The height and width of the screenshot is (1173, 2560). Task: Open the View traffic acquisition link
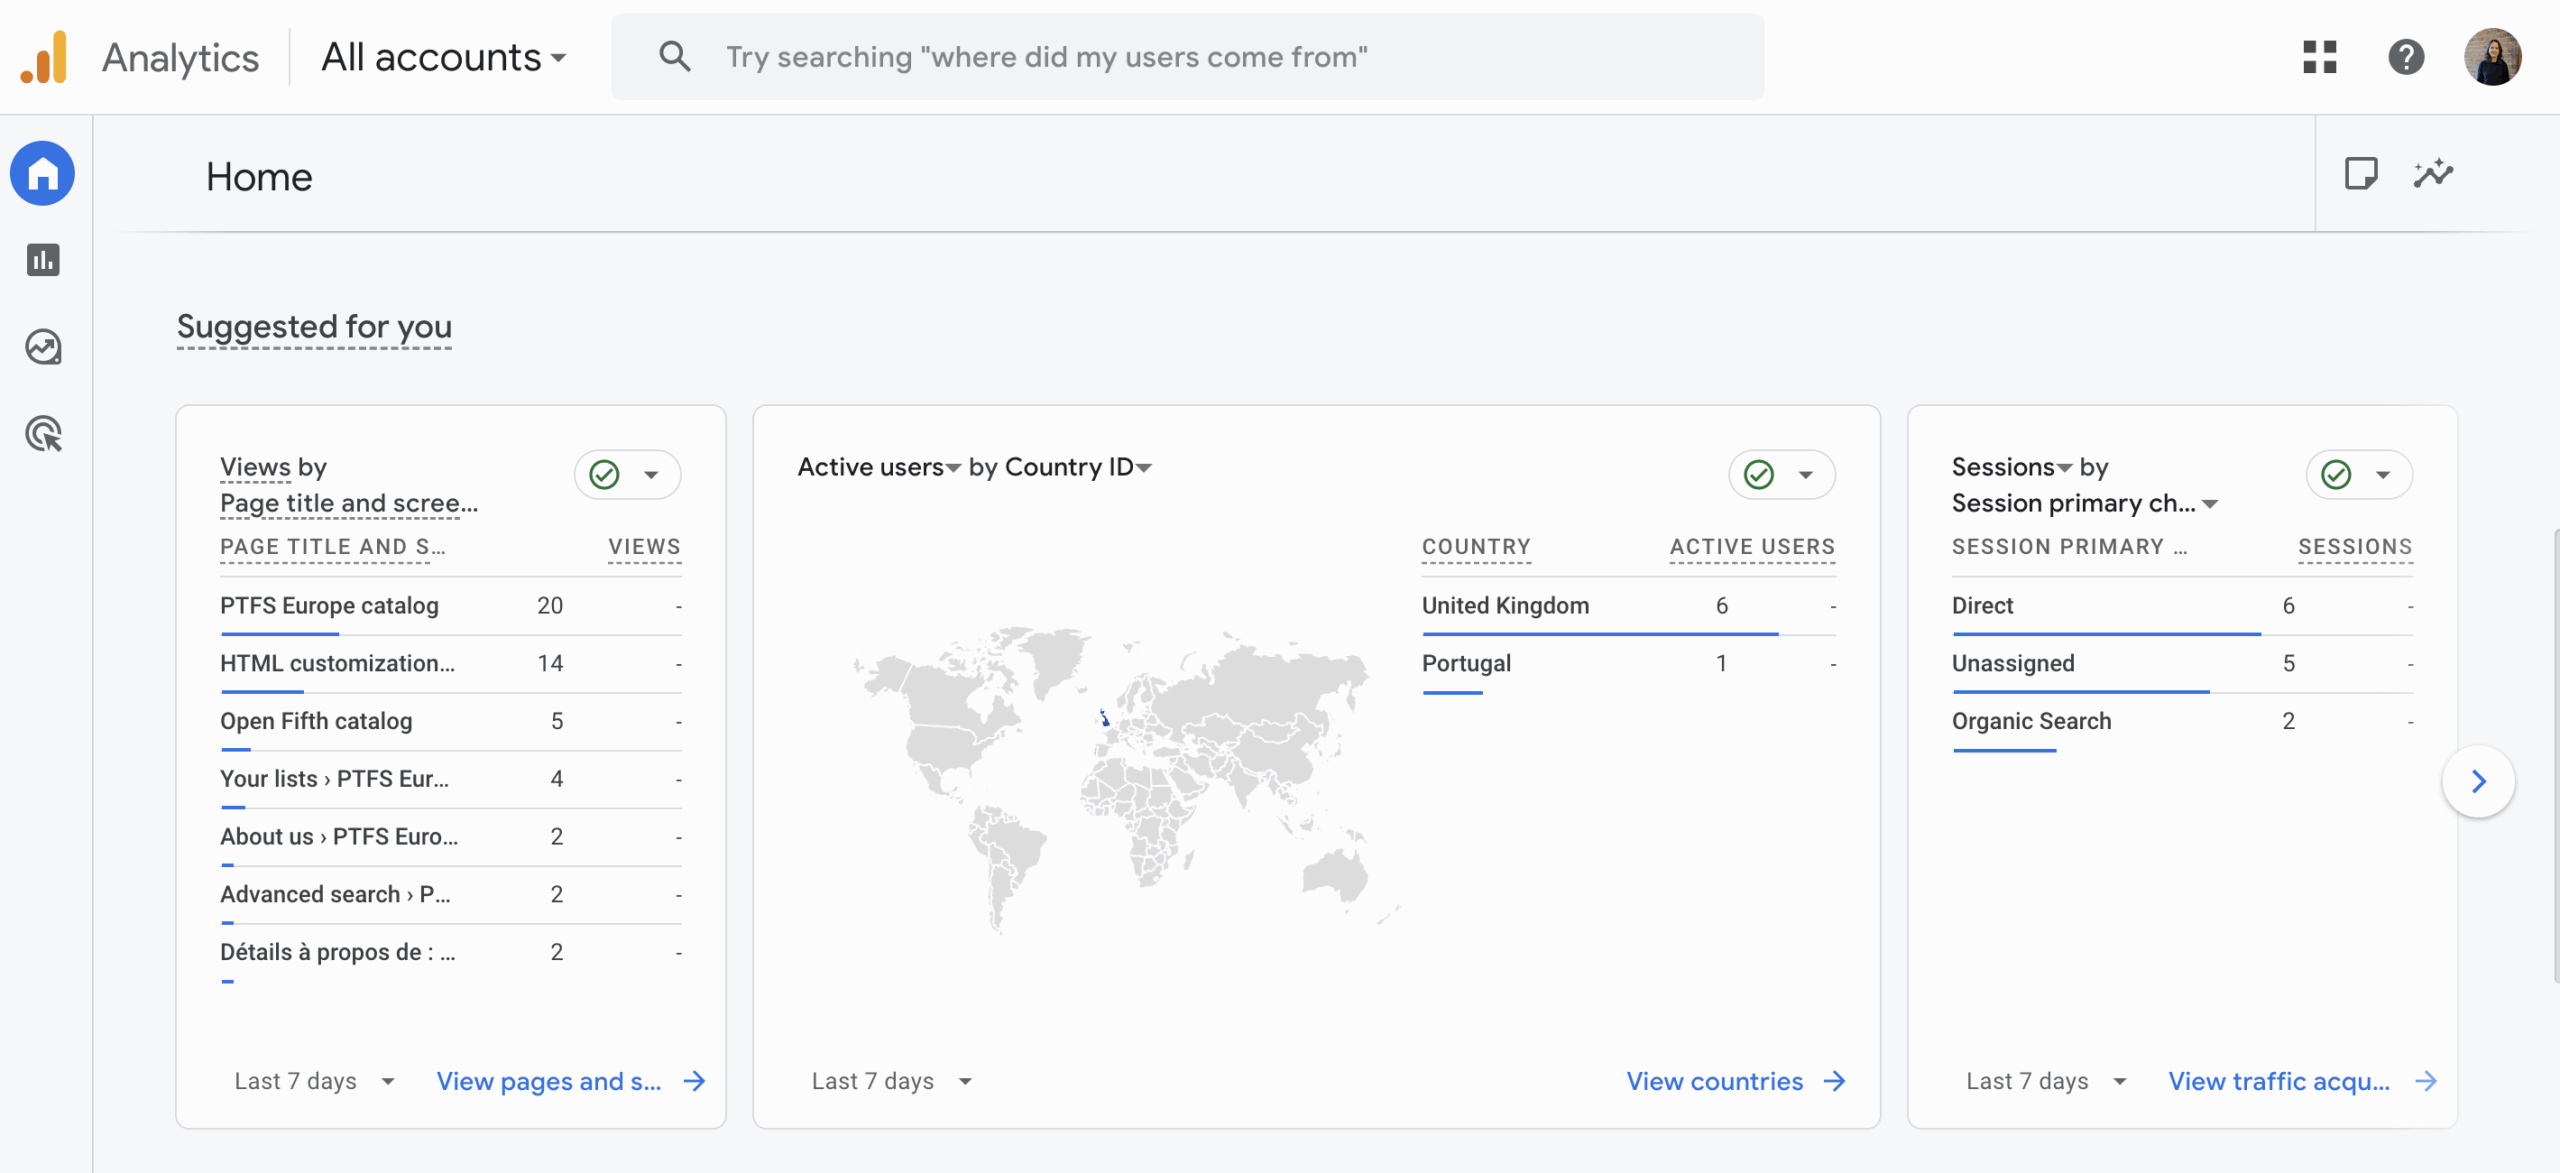(x=2279, y=1081)
